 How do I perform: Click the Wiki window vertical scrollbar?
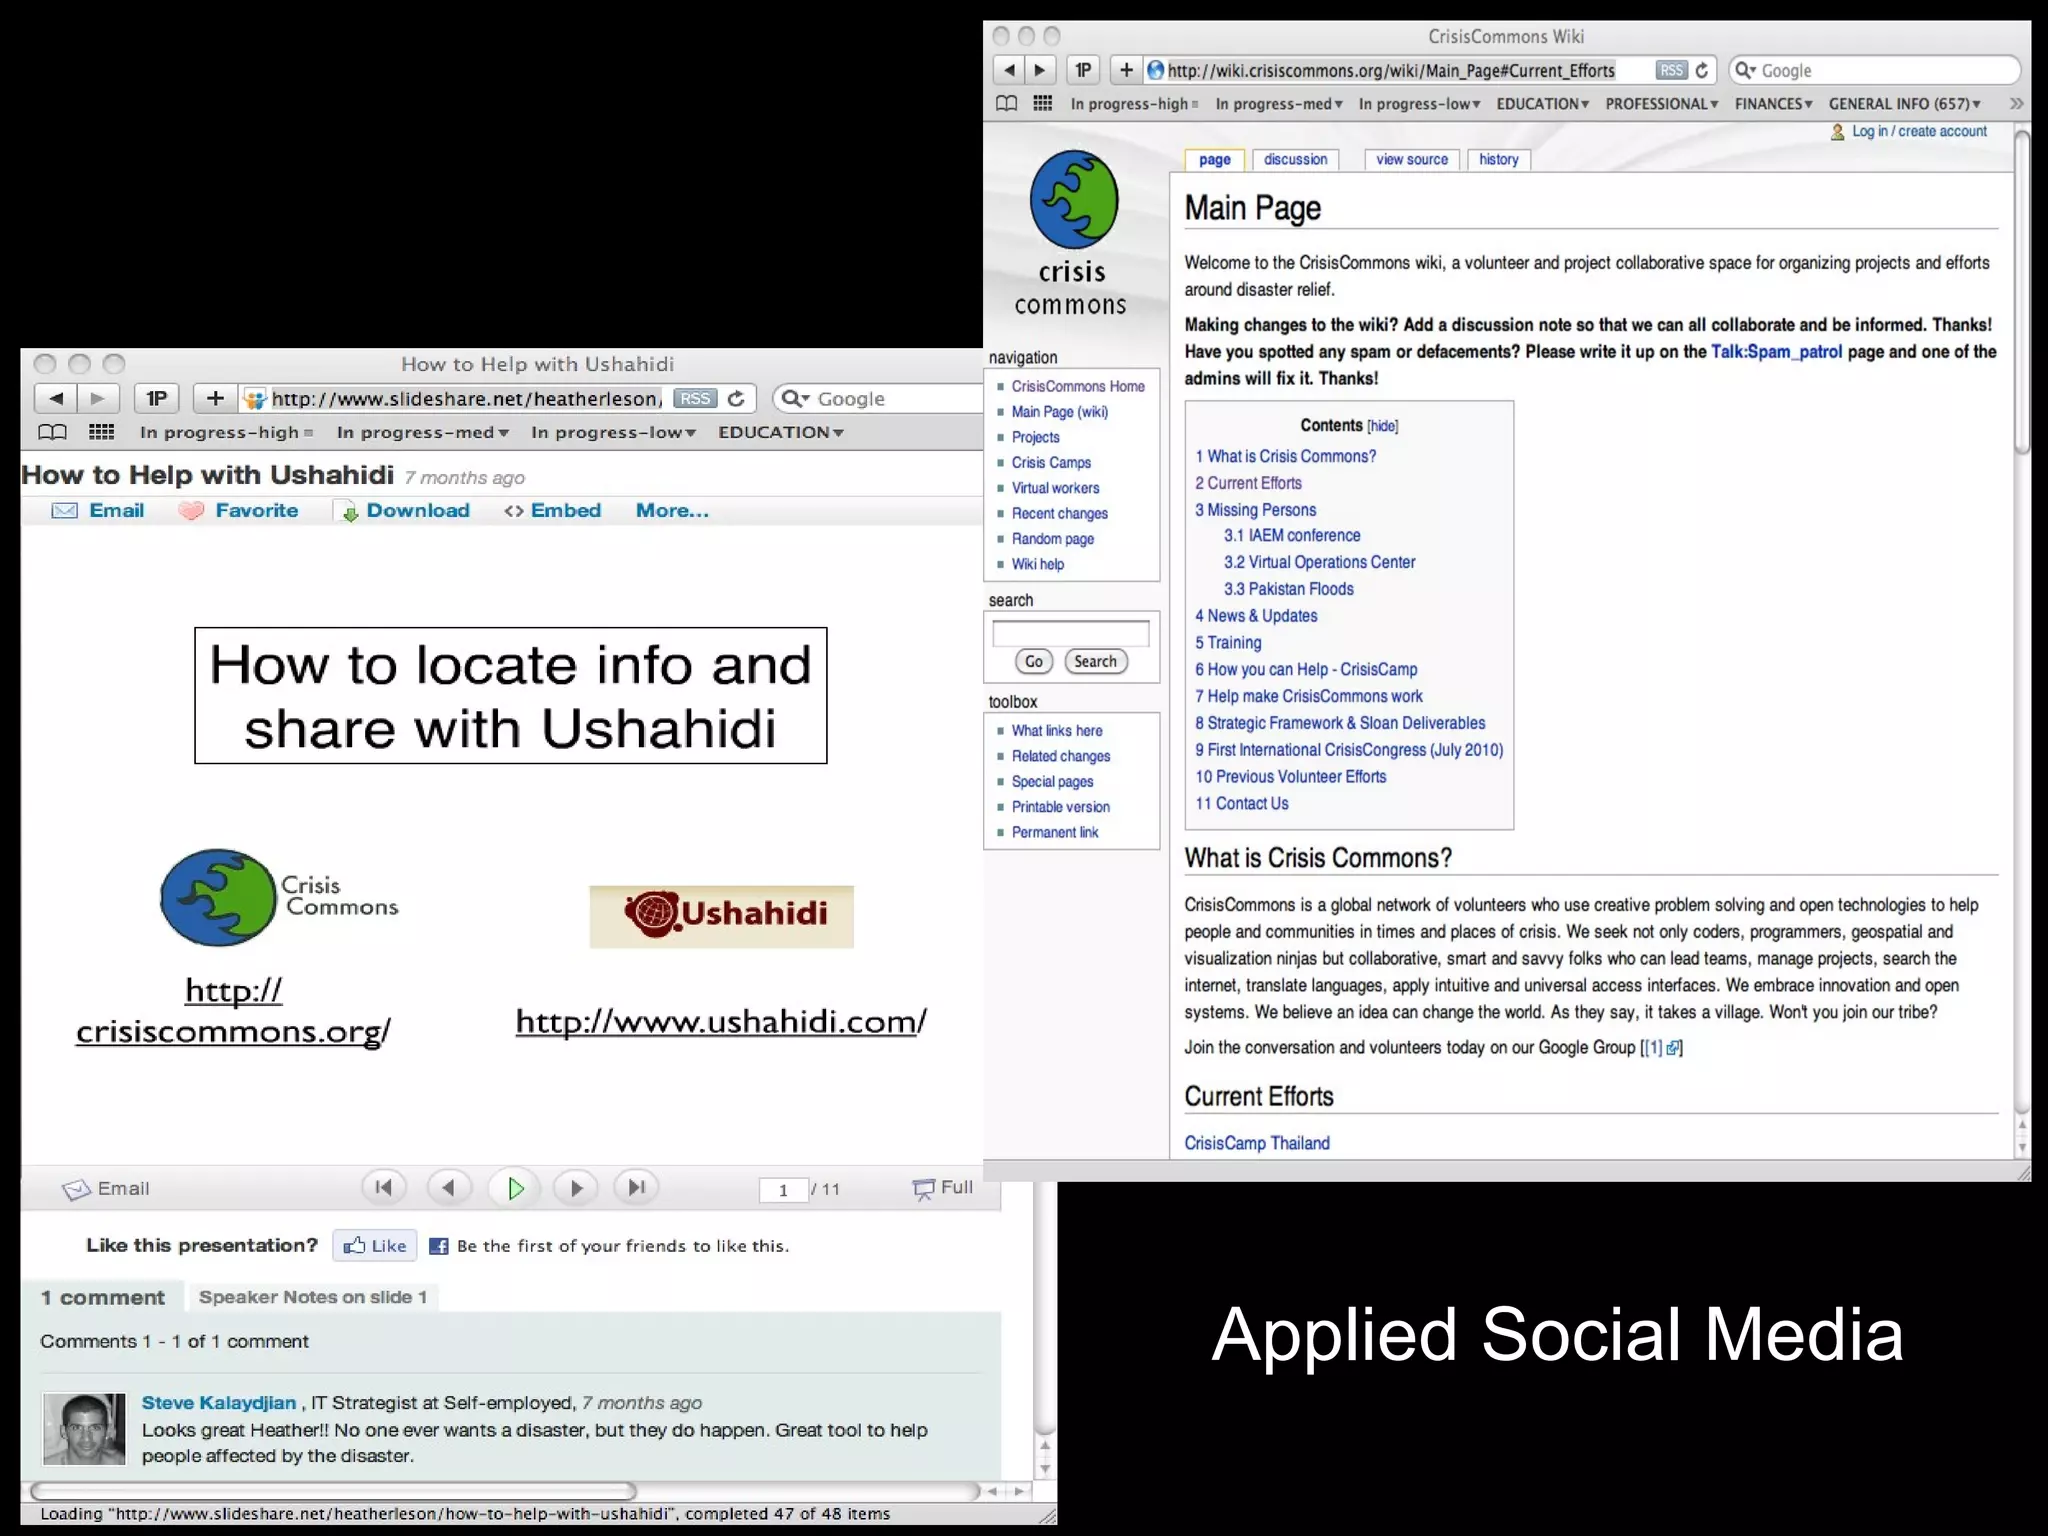[2022, 291]
